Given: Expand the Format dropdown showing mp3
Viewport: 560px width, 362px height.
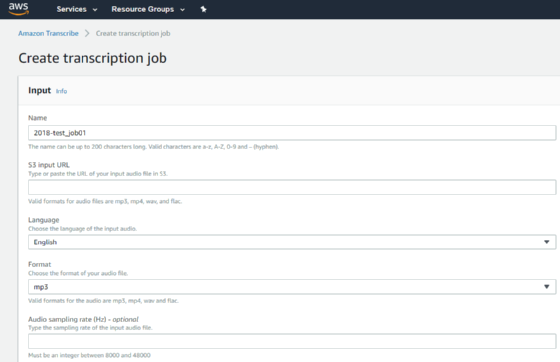Looking at the screenshot, I should (292, 287).
